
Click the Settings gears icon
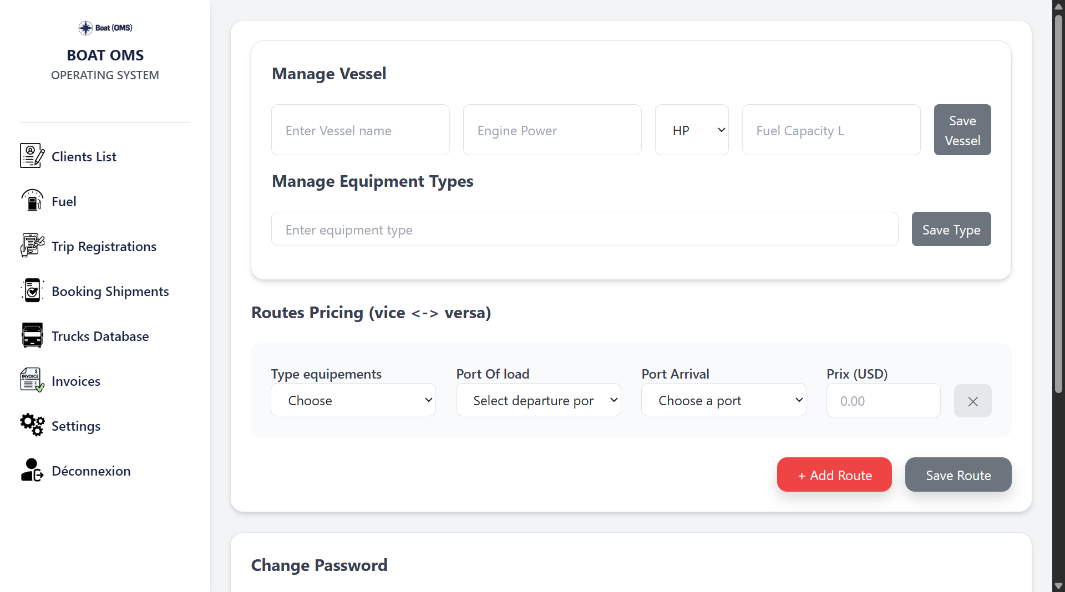32,426
